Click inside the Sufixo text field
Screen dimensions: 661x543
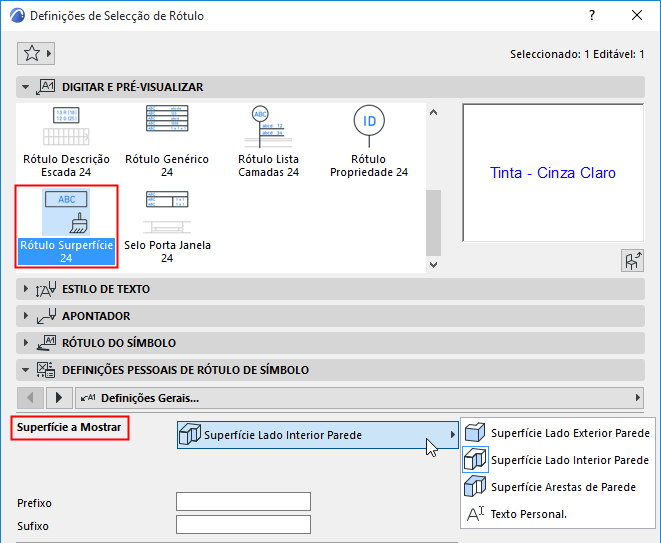(243, 525)
